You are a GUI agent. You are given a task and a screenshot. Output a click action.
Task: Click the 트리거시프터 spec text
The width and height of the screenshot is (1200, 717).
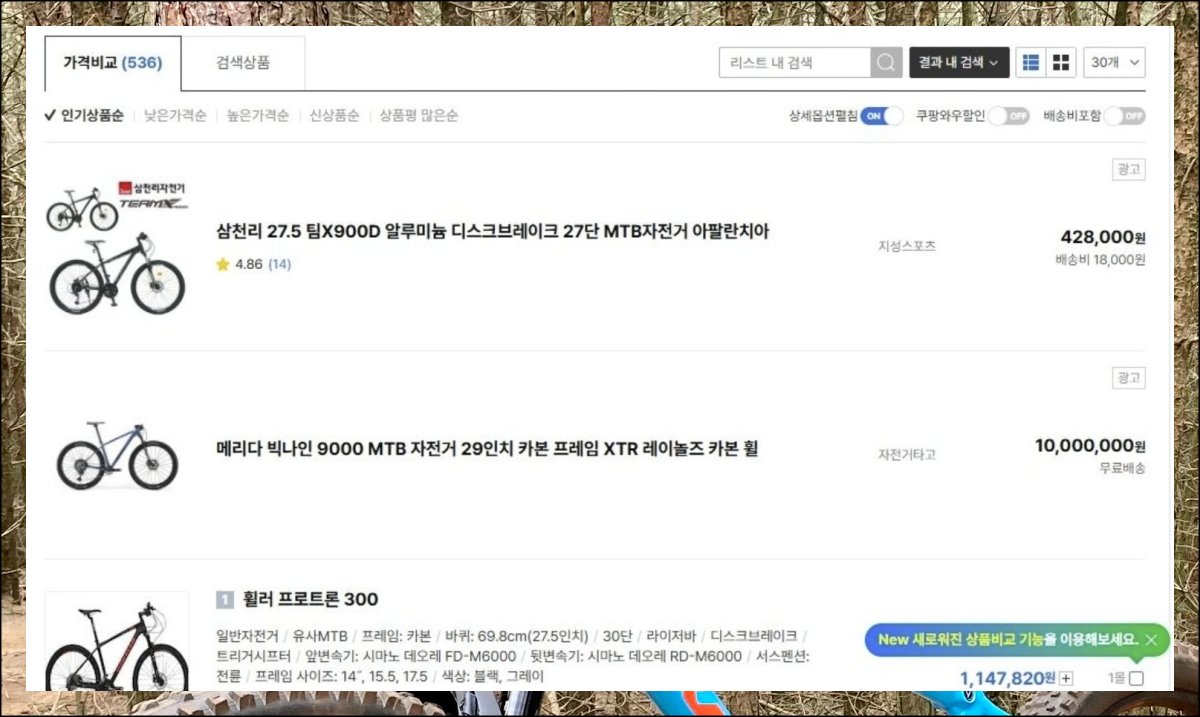click(253, 657)
